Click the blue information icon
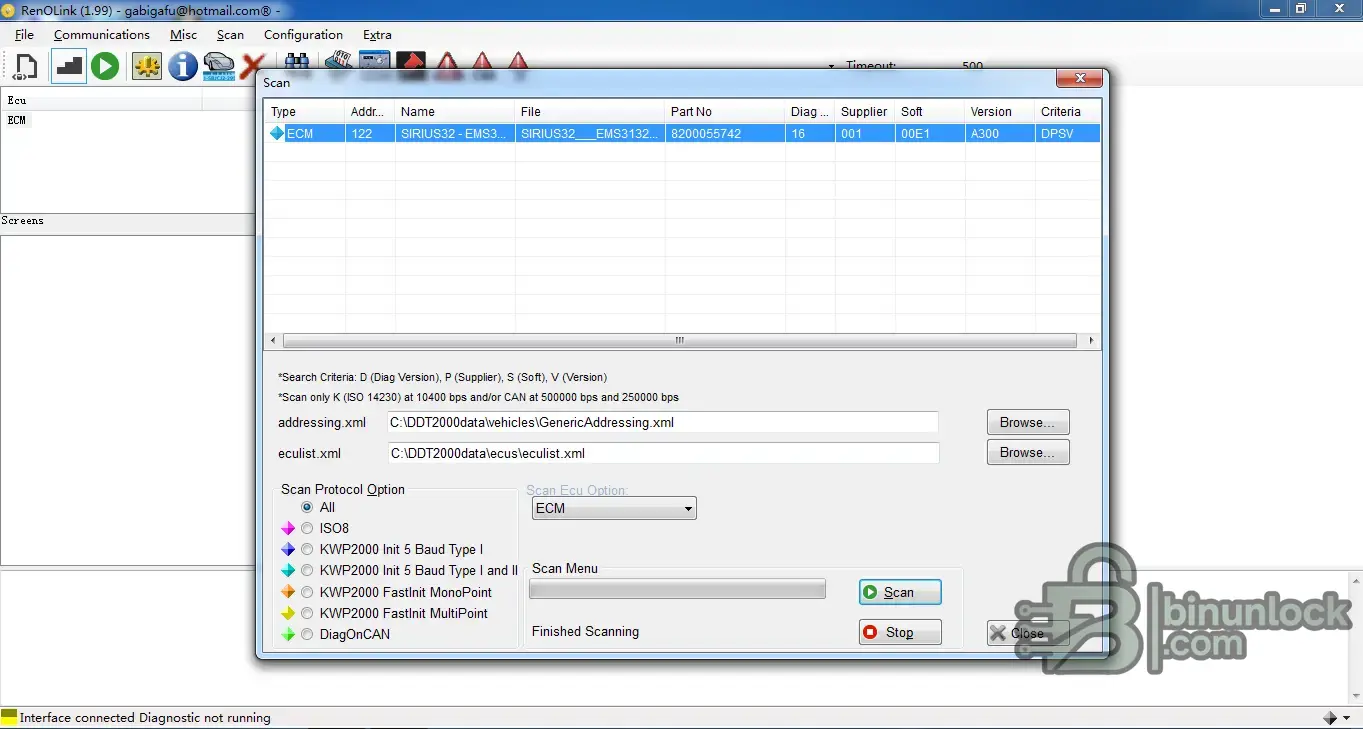1363x729 pixels. point(182,67)
